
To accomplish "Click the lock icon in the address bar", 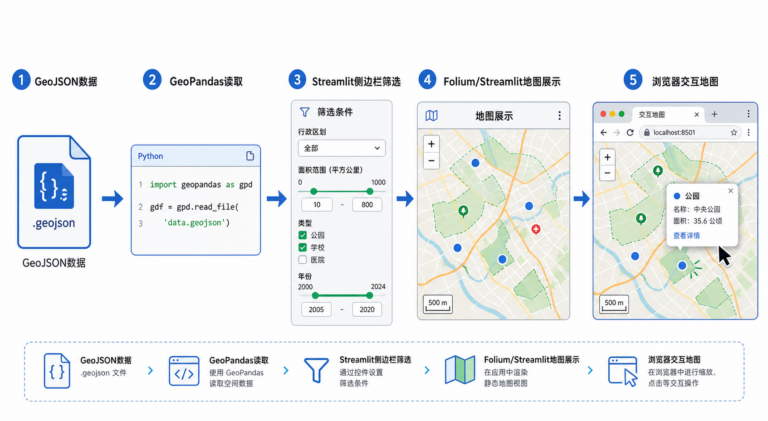I will point(647,133).
